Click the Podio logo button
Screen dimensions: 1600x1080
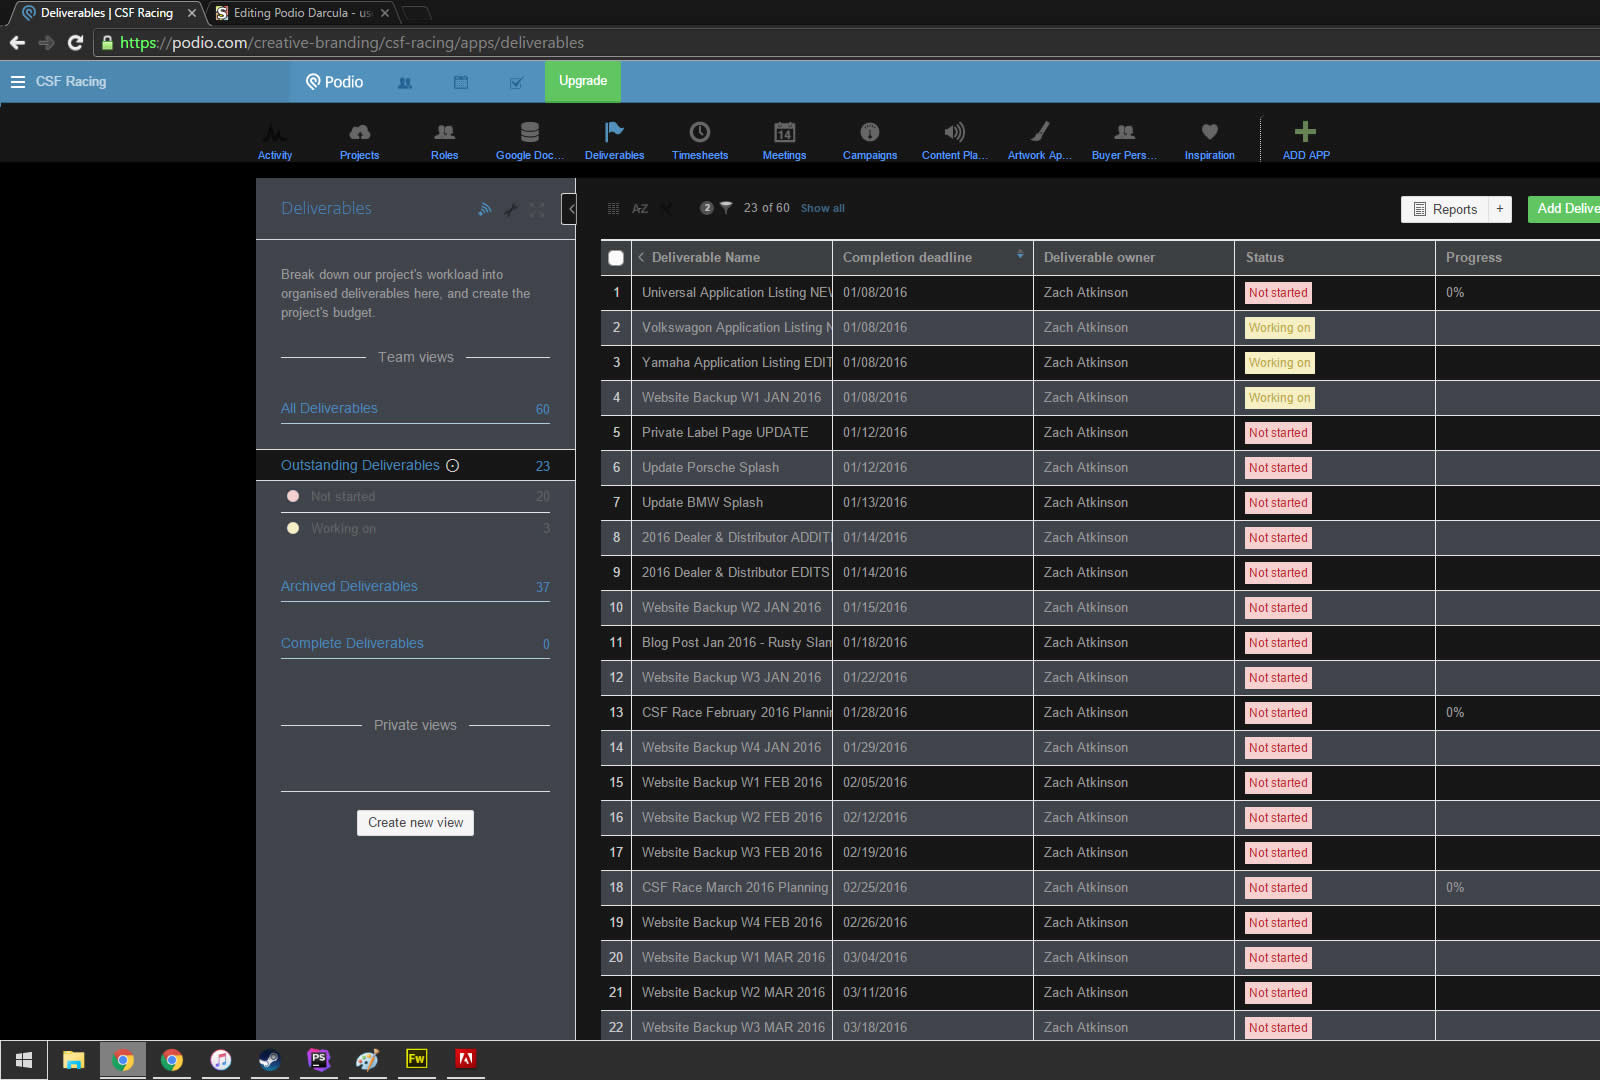pyautogui.click(x=334, y=81)
